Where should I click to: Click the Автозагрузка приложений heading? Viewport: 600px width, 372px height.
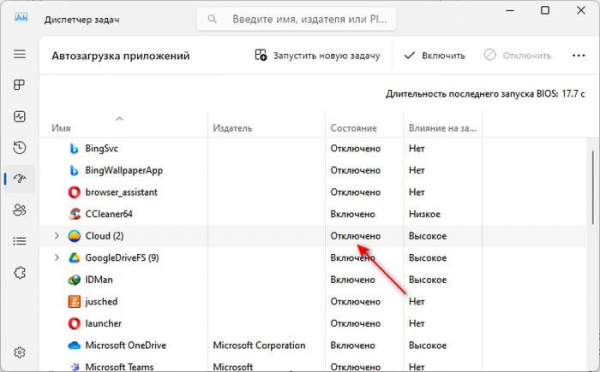coord(121,56)
